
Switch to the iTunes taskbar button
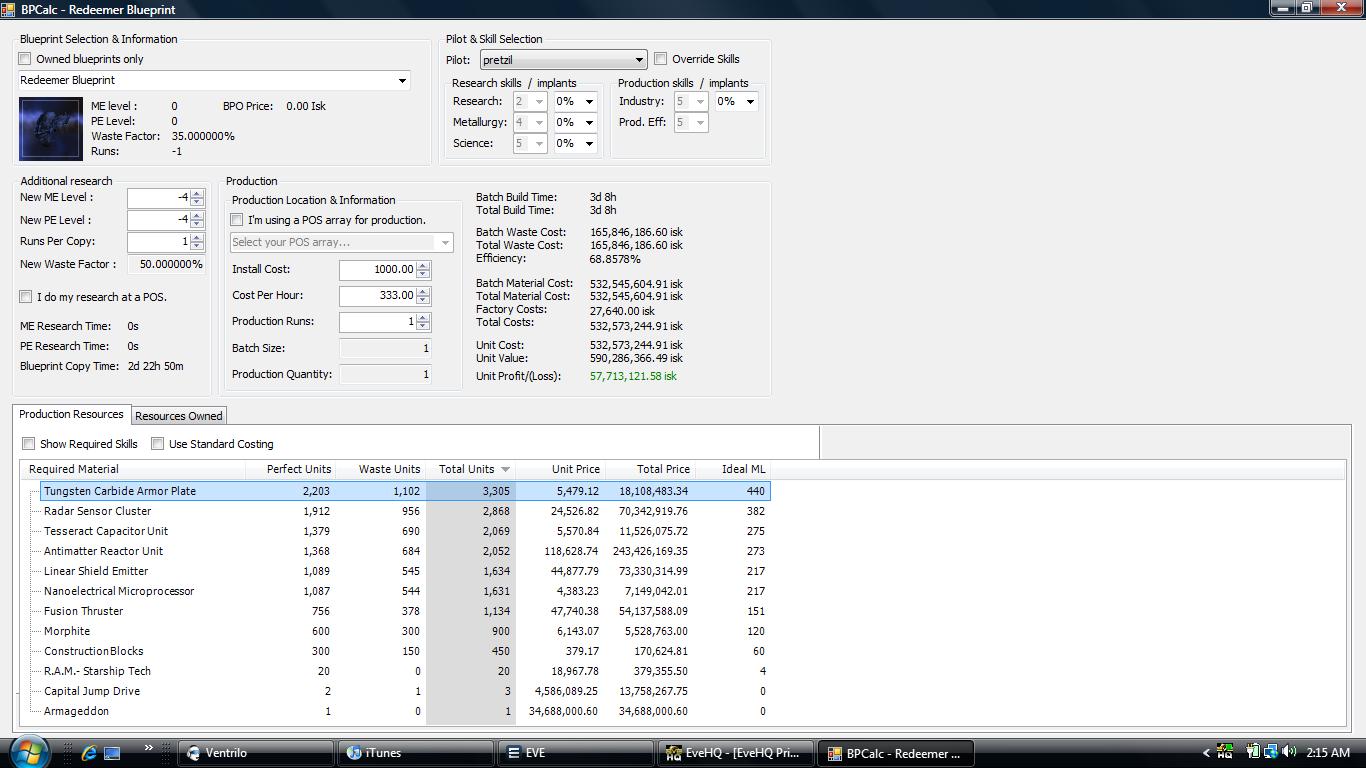click(x=416, y=753)
